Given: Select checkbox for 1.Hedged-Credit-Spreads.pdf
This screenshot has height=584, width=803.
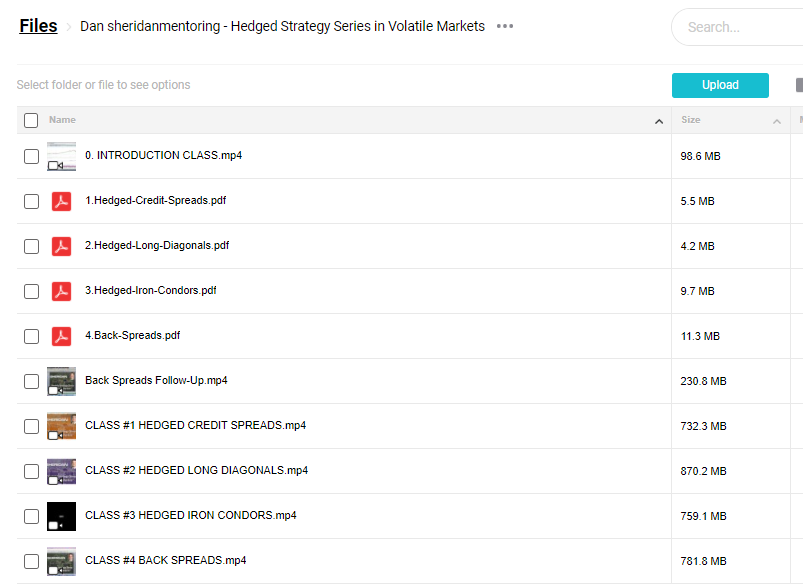Looking at the screenshot, I should click(31, 201).
